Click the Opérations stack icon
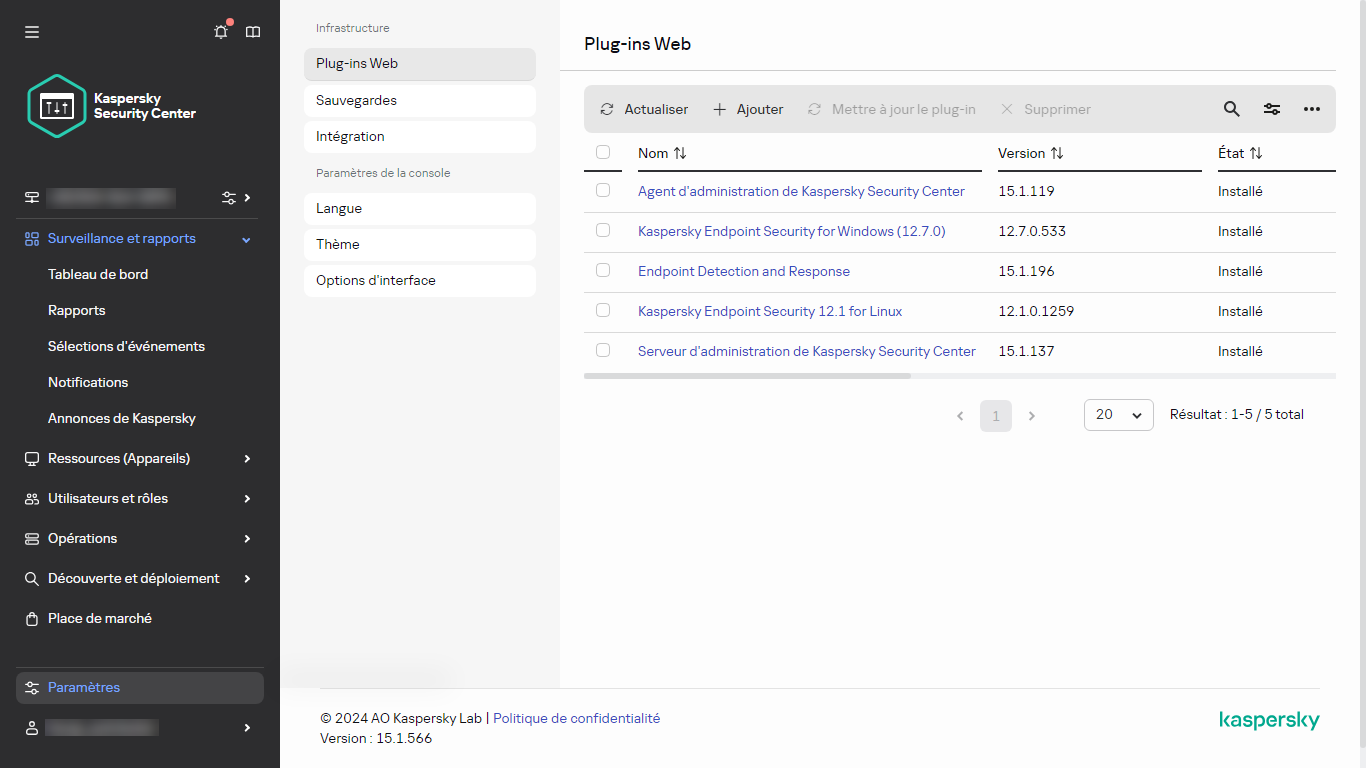Image resolution: width=1366 pixels, height=768 pixels. [32, 538]
